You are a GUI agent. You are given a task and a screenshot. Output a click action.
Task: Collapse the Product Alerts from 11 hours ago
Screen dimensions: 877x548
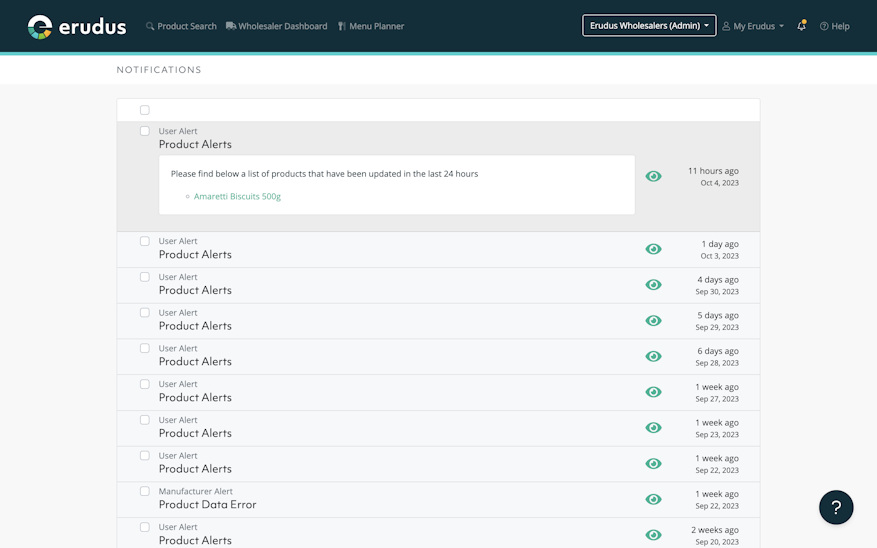(195, 144)
